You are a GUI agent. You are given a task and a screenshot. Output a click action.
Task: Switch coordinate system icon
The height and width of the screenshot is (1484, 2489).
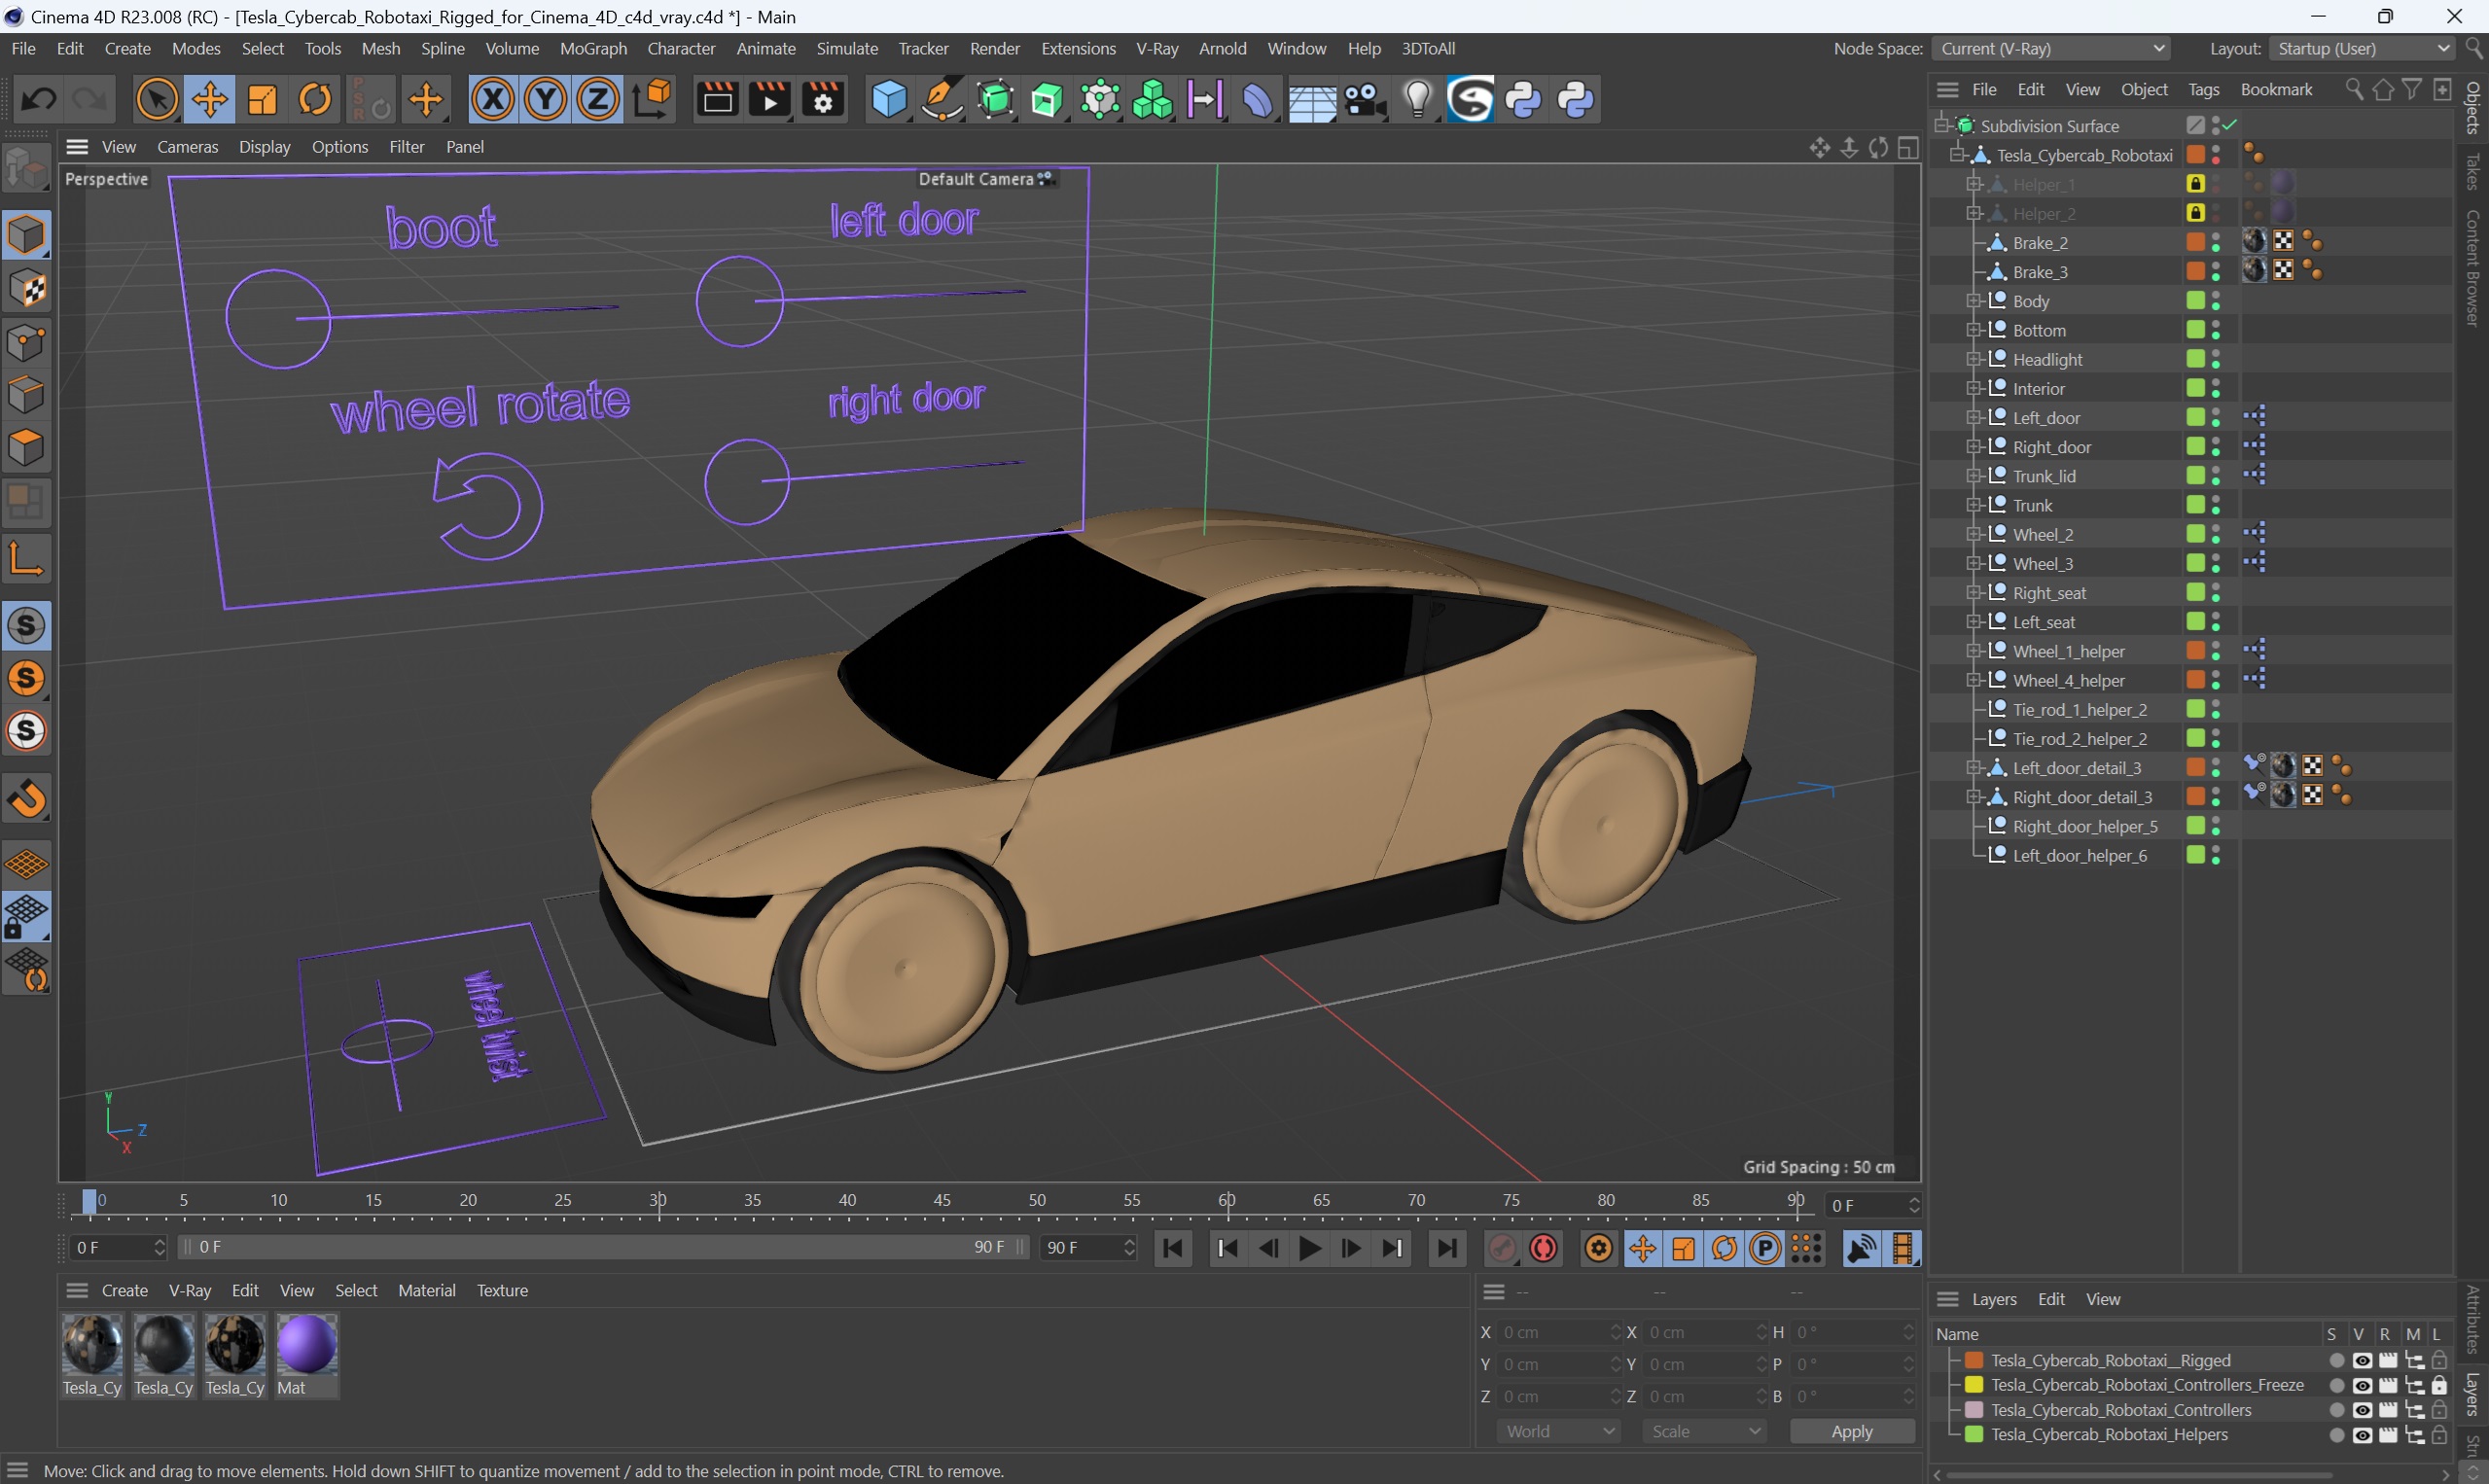(x=651, y=100)
